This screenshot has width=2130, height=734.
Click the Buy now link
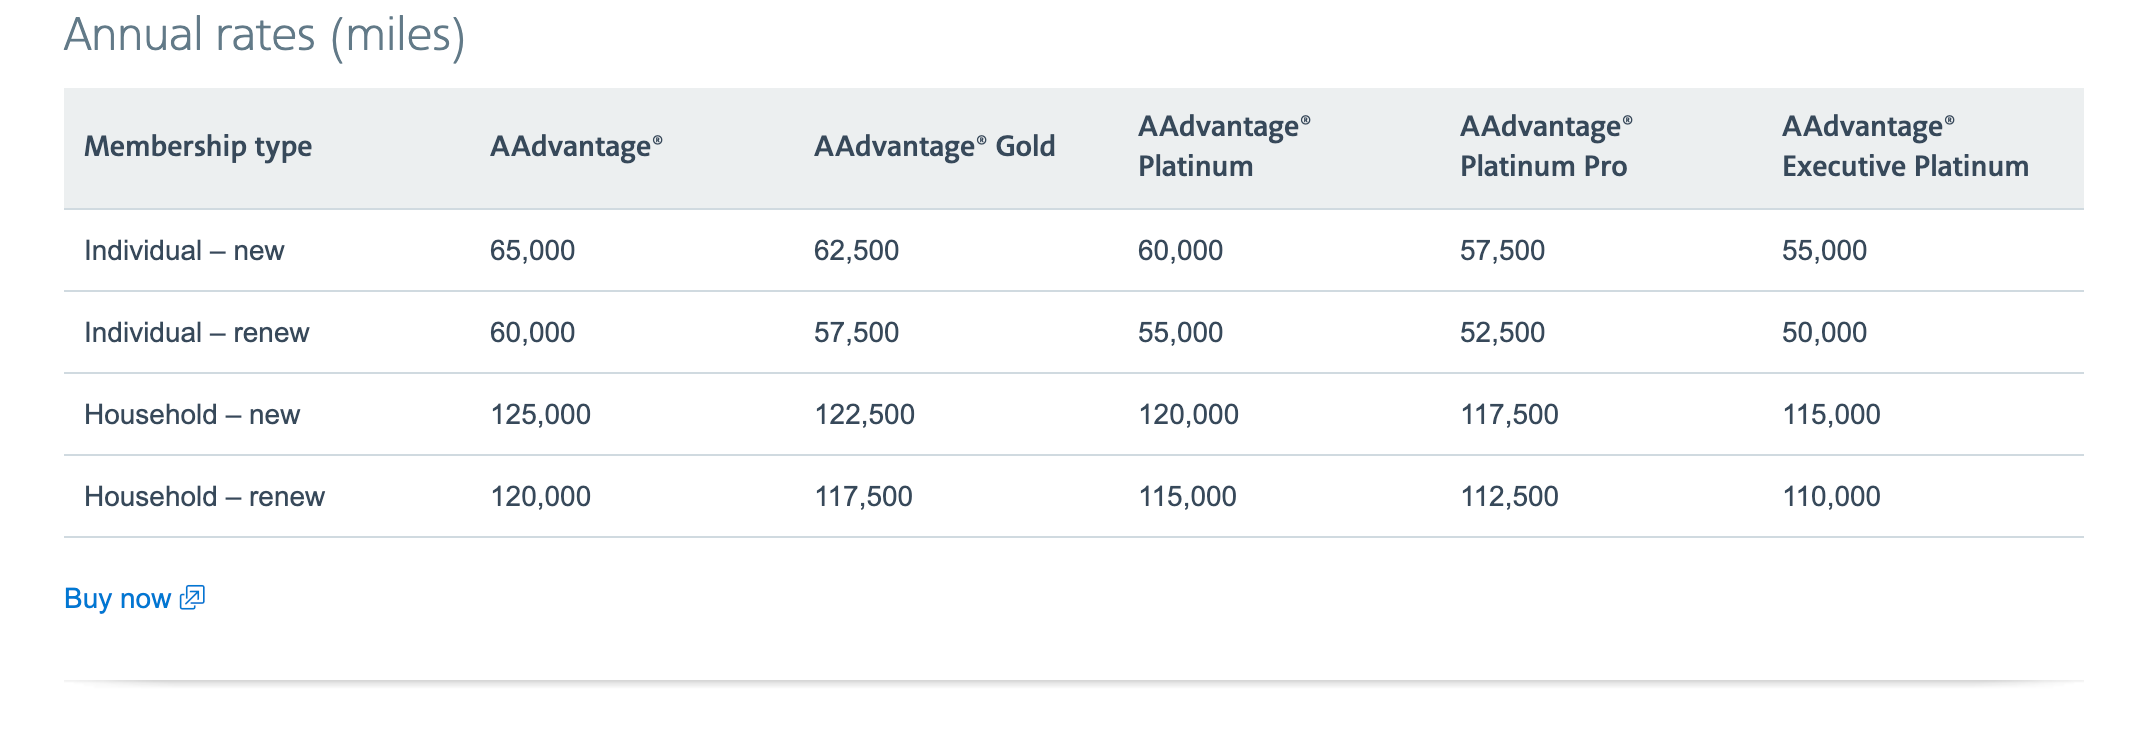point(117,598)
